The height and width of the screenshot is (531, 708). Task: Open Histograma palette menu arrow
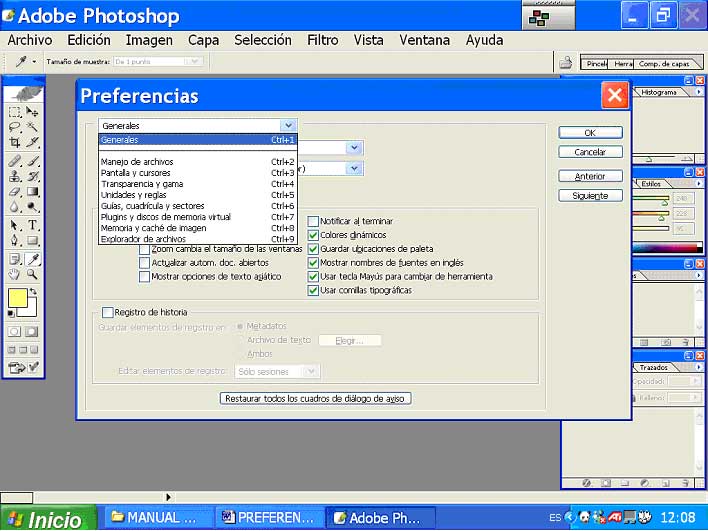(x=699, y=92)
